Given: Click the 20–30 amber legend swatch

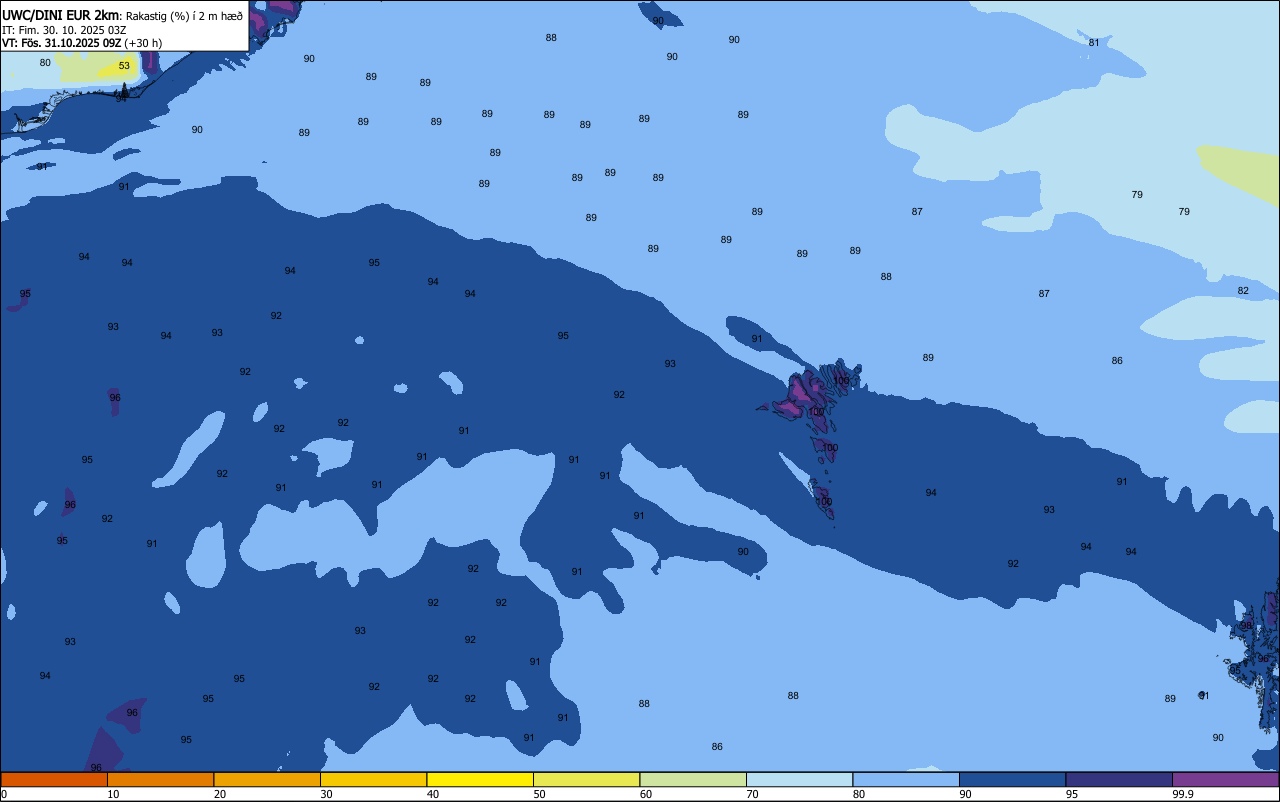Looking at the screenshot, I should (267, 779).
